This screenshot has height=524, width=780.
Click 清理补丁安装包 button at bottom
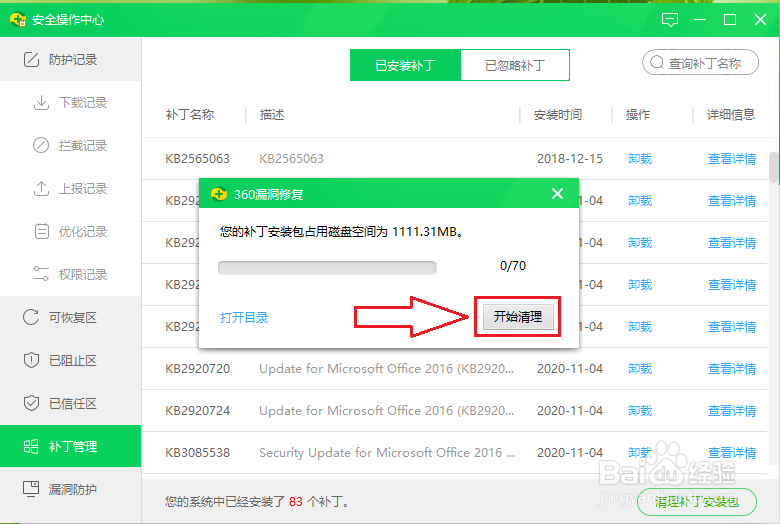(x=697, y=502)
